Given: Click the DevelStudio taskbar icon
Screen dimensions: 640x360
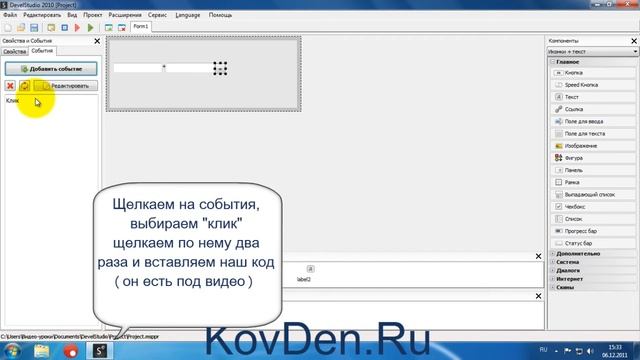Looking at the screenshot, I should click(x=100, y=351).
